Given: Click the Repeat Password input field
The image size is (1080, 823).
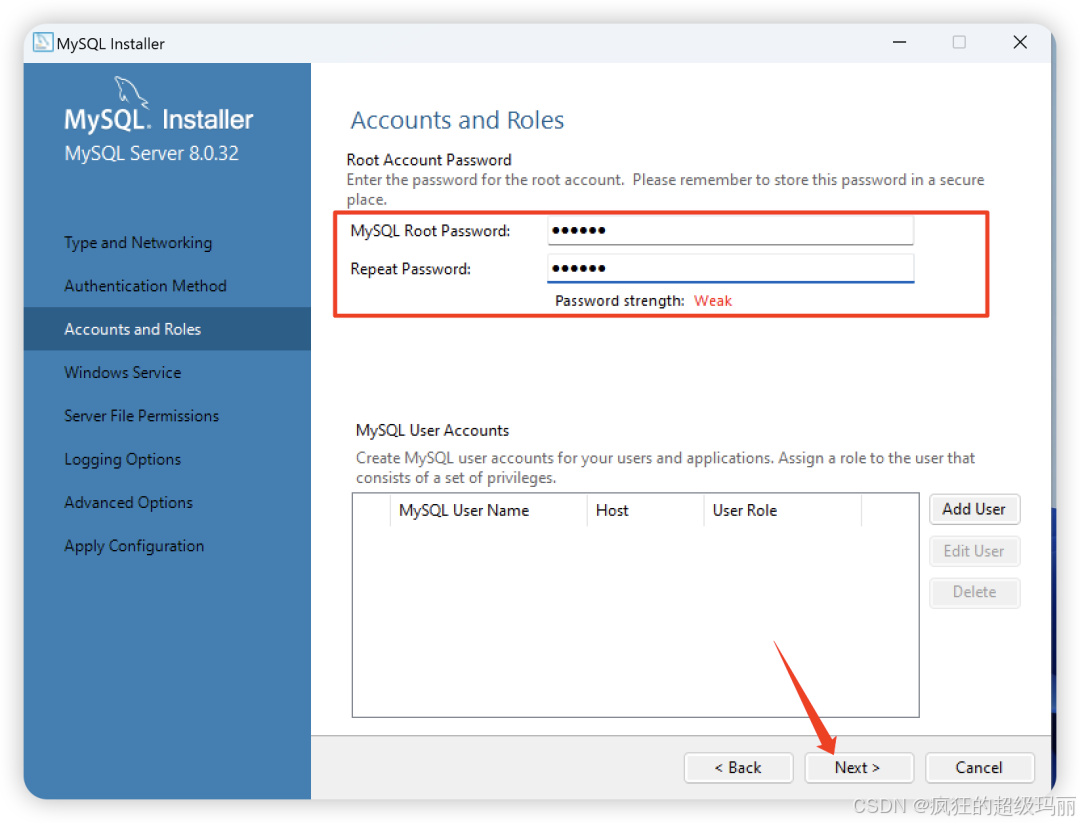Looking at the screenshot, I should [730, 267].
